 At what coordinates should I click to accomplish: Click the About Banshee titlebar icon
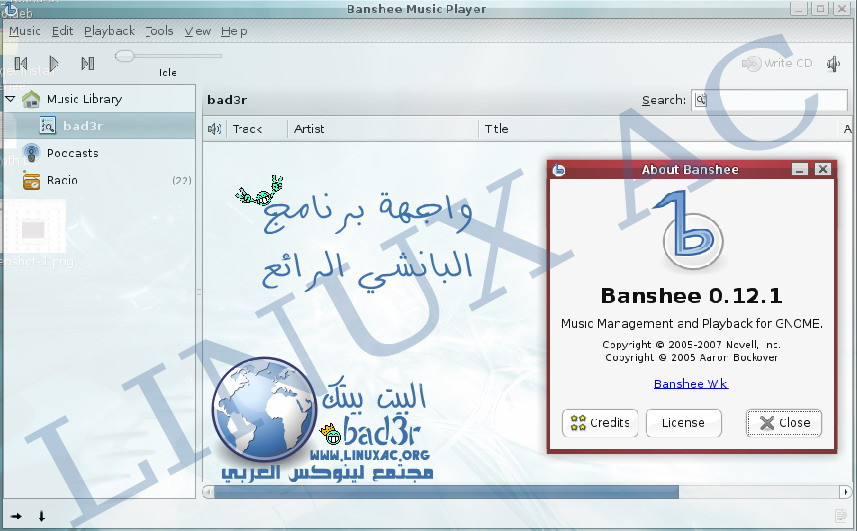559,170
